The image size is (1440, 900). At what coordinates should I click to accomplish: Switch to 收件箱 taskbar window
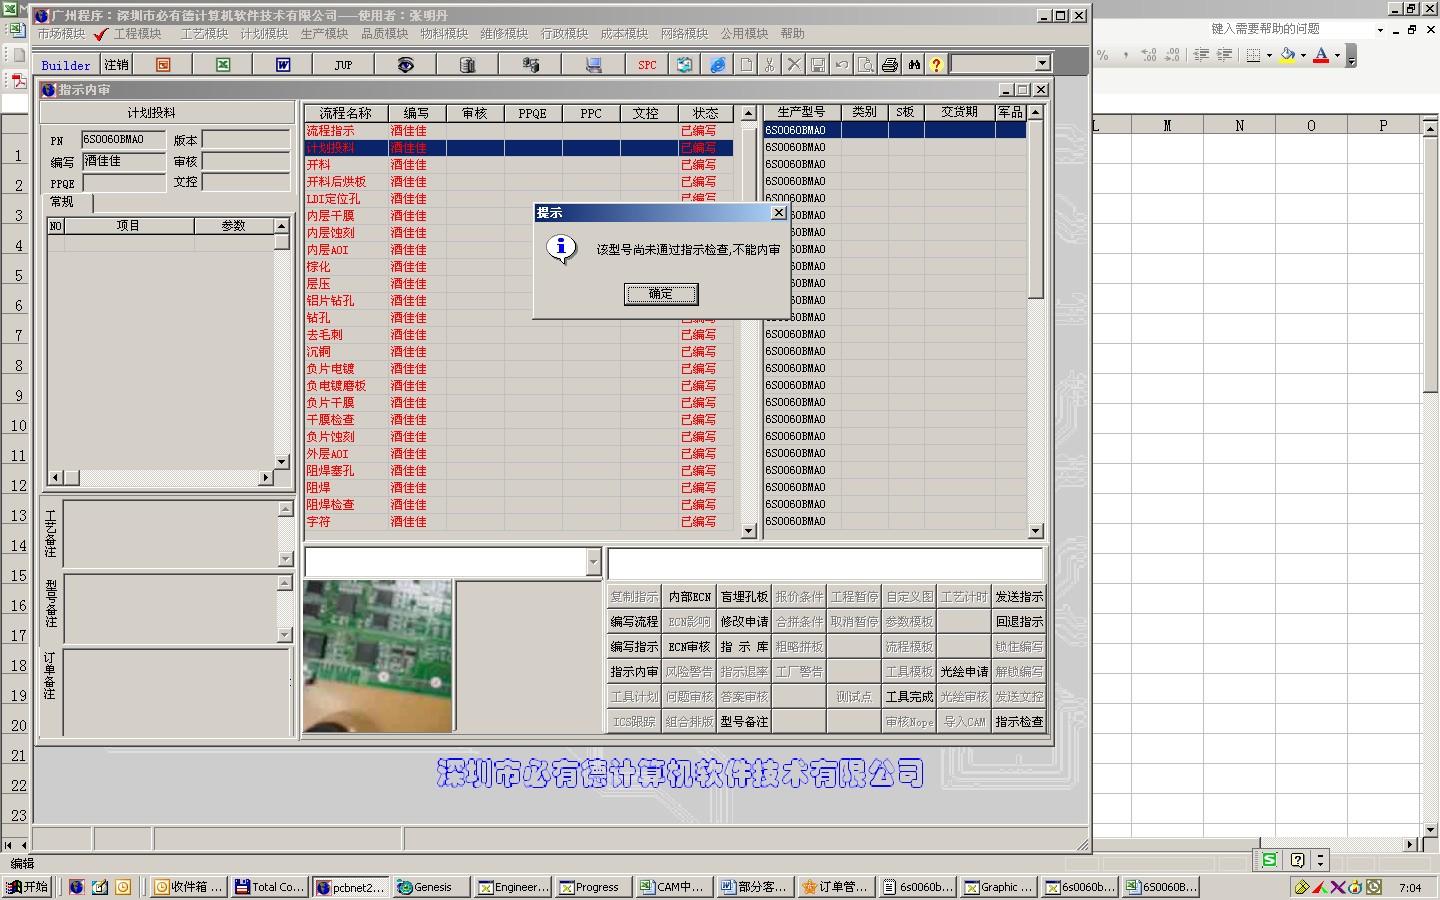[x=188, y=887]
